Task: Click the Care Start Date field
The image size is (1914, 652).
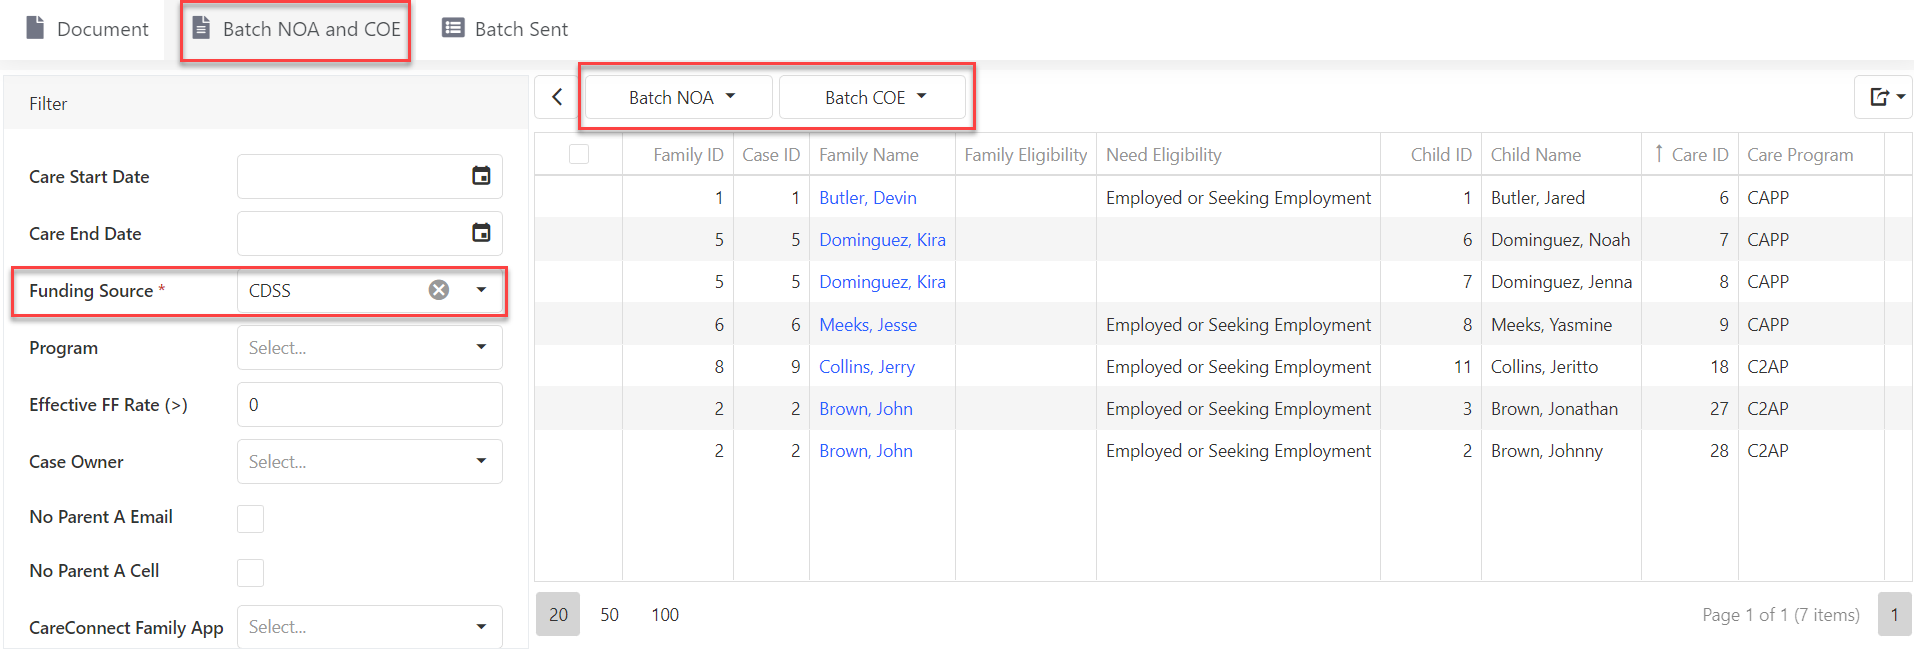Action: coord(370,176)
